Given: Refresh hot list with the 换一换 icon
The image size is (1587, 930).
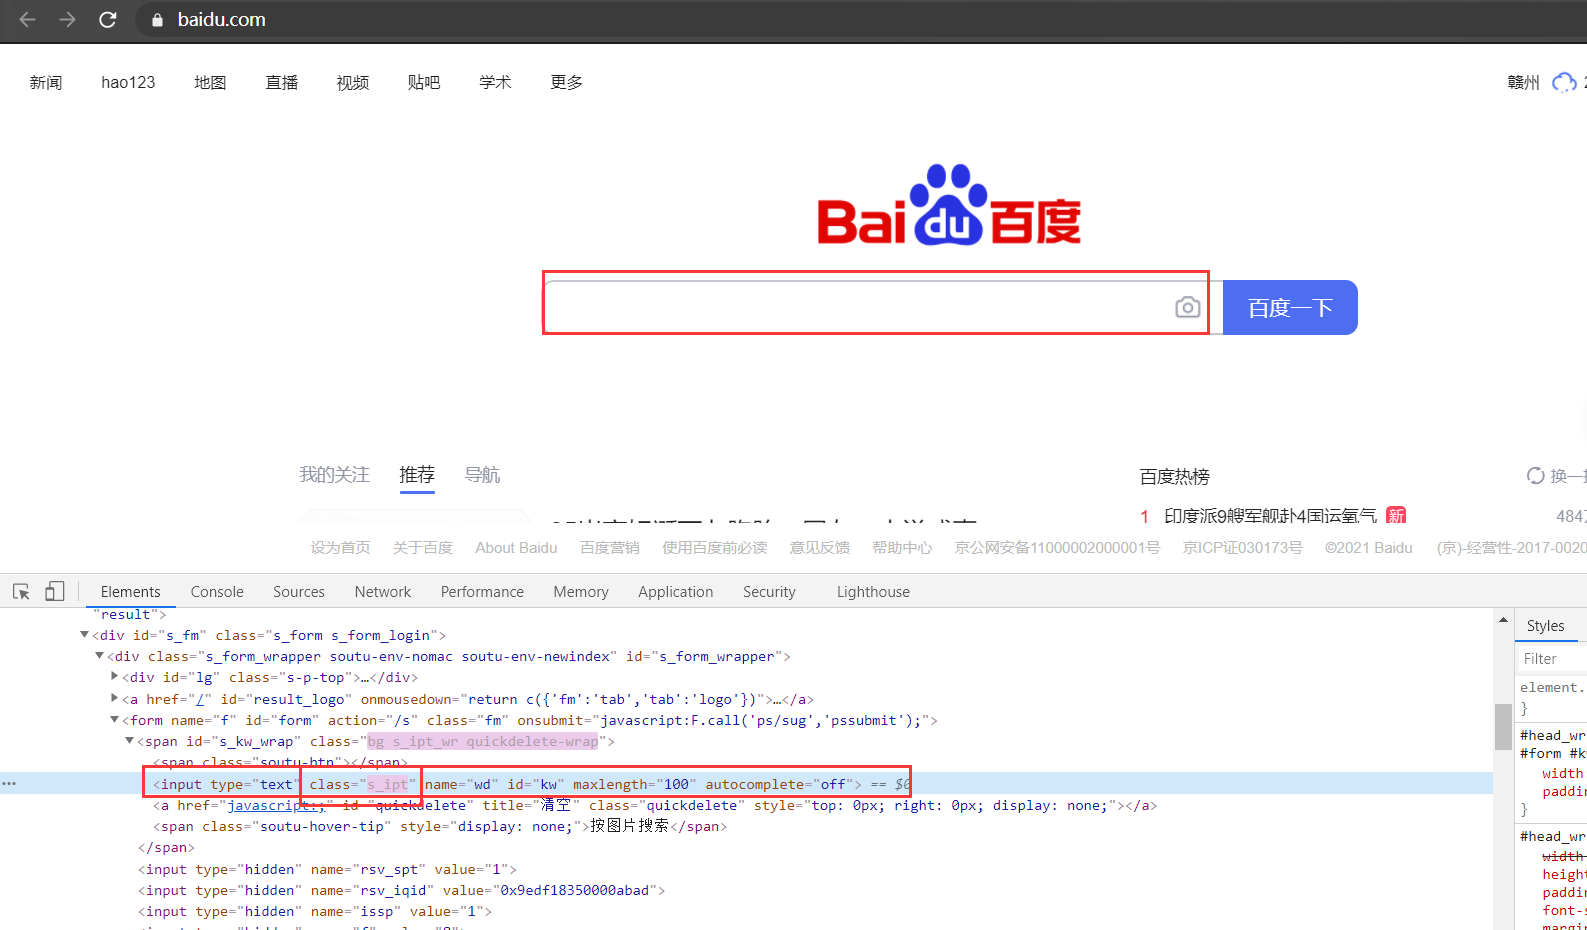Looking at the screenshot, I should point(1535,476).
